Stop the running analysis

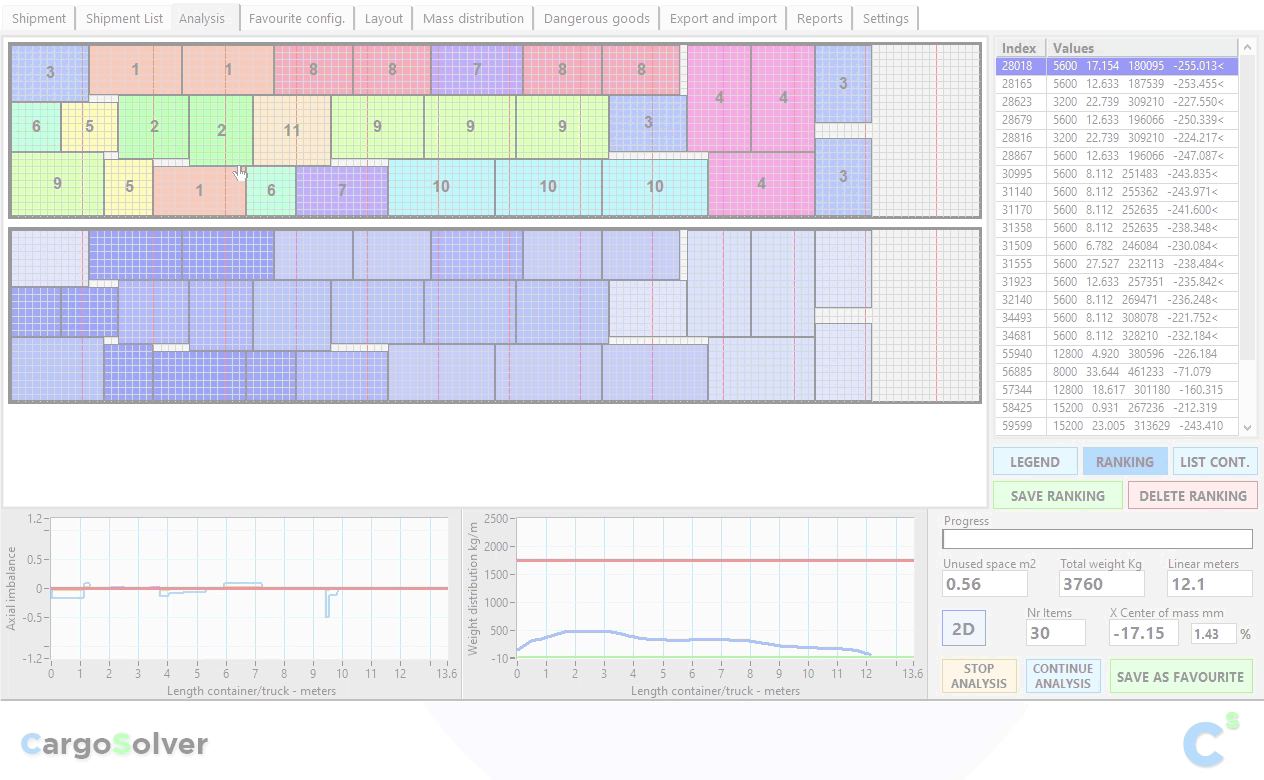(x=978, y=676)
